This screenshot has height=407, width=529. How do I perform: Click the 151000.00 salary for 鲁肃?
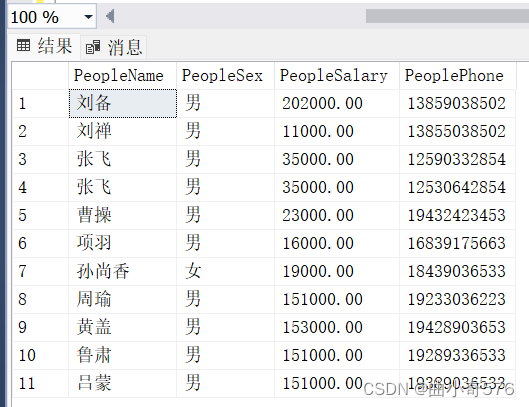click(337, 356)
